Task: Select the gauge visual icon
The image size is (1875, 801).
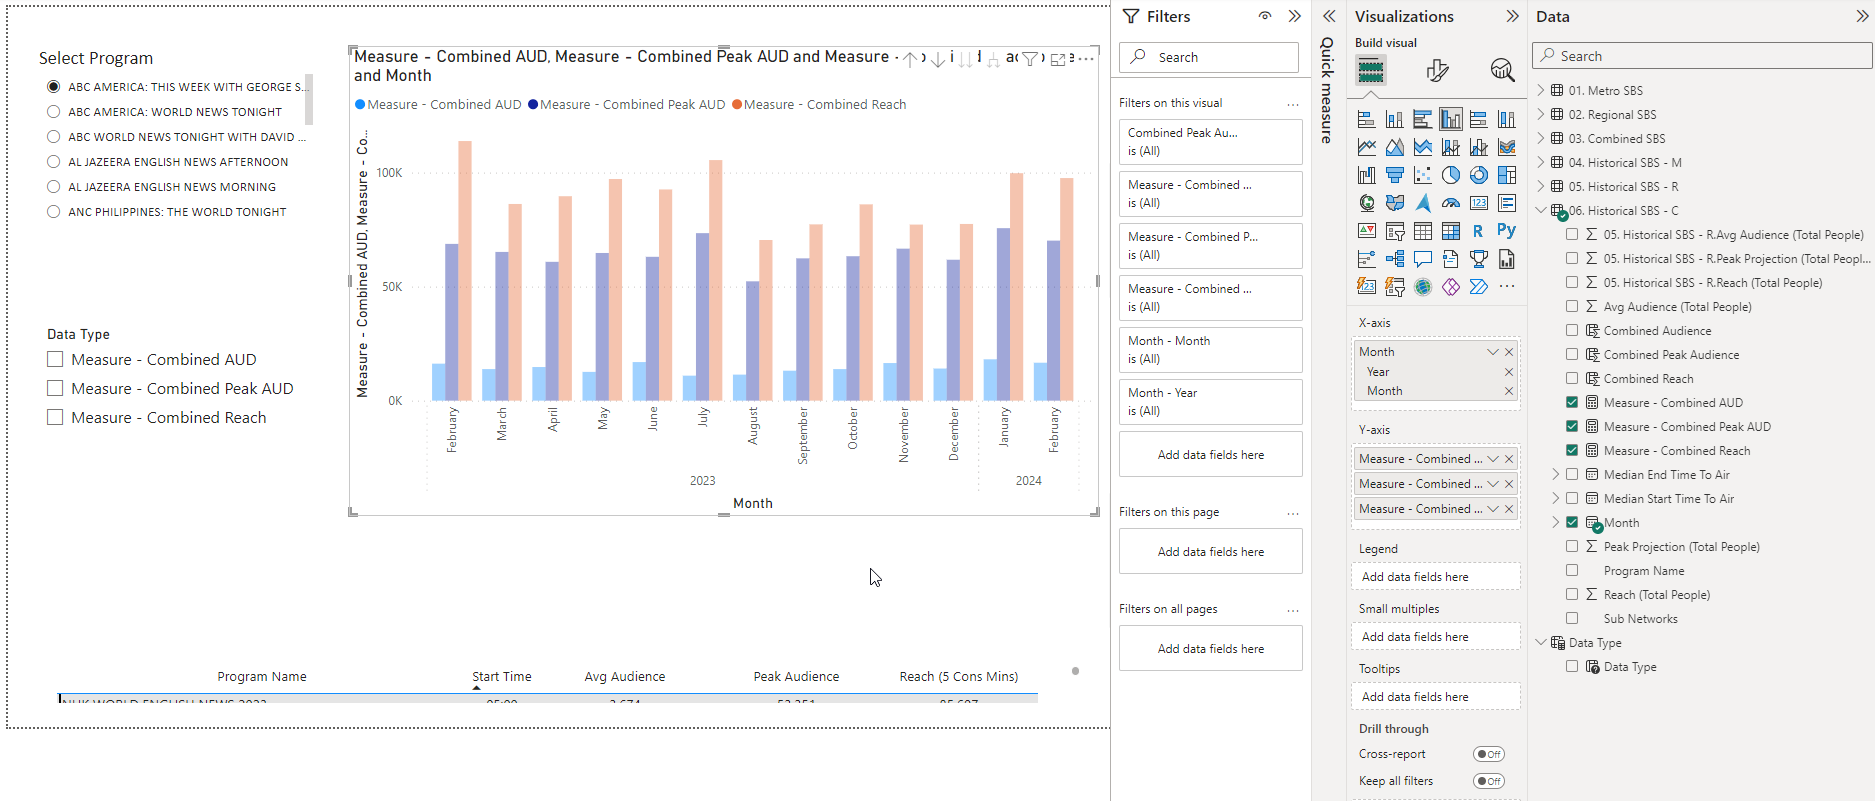Action: click(x=1451, y=203)
